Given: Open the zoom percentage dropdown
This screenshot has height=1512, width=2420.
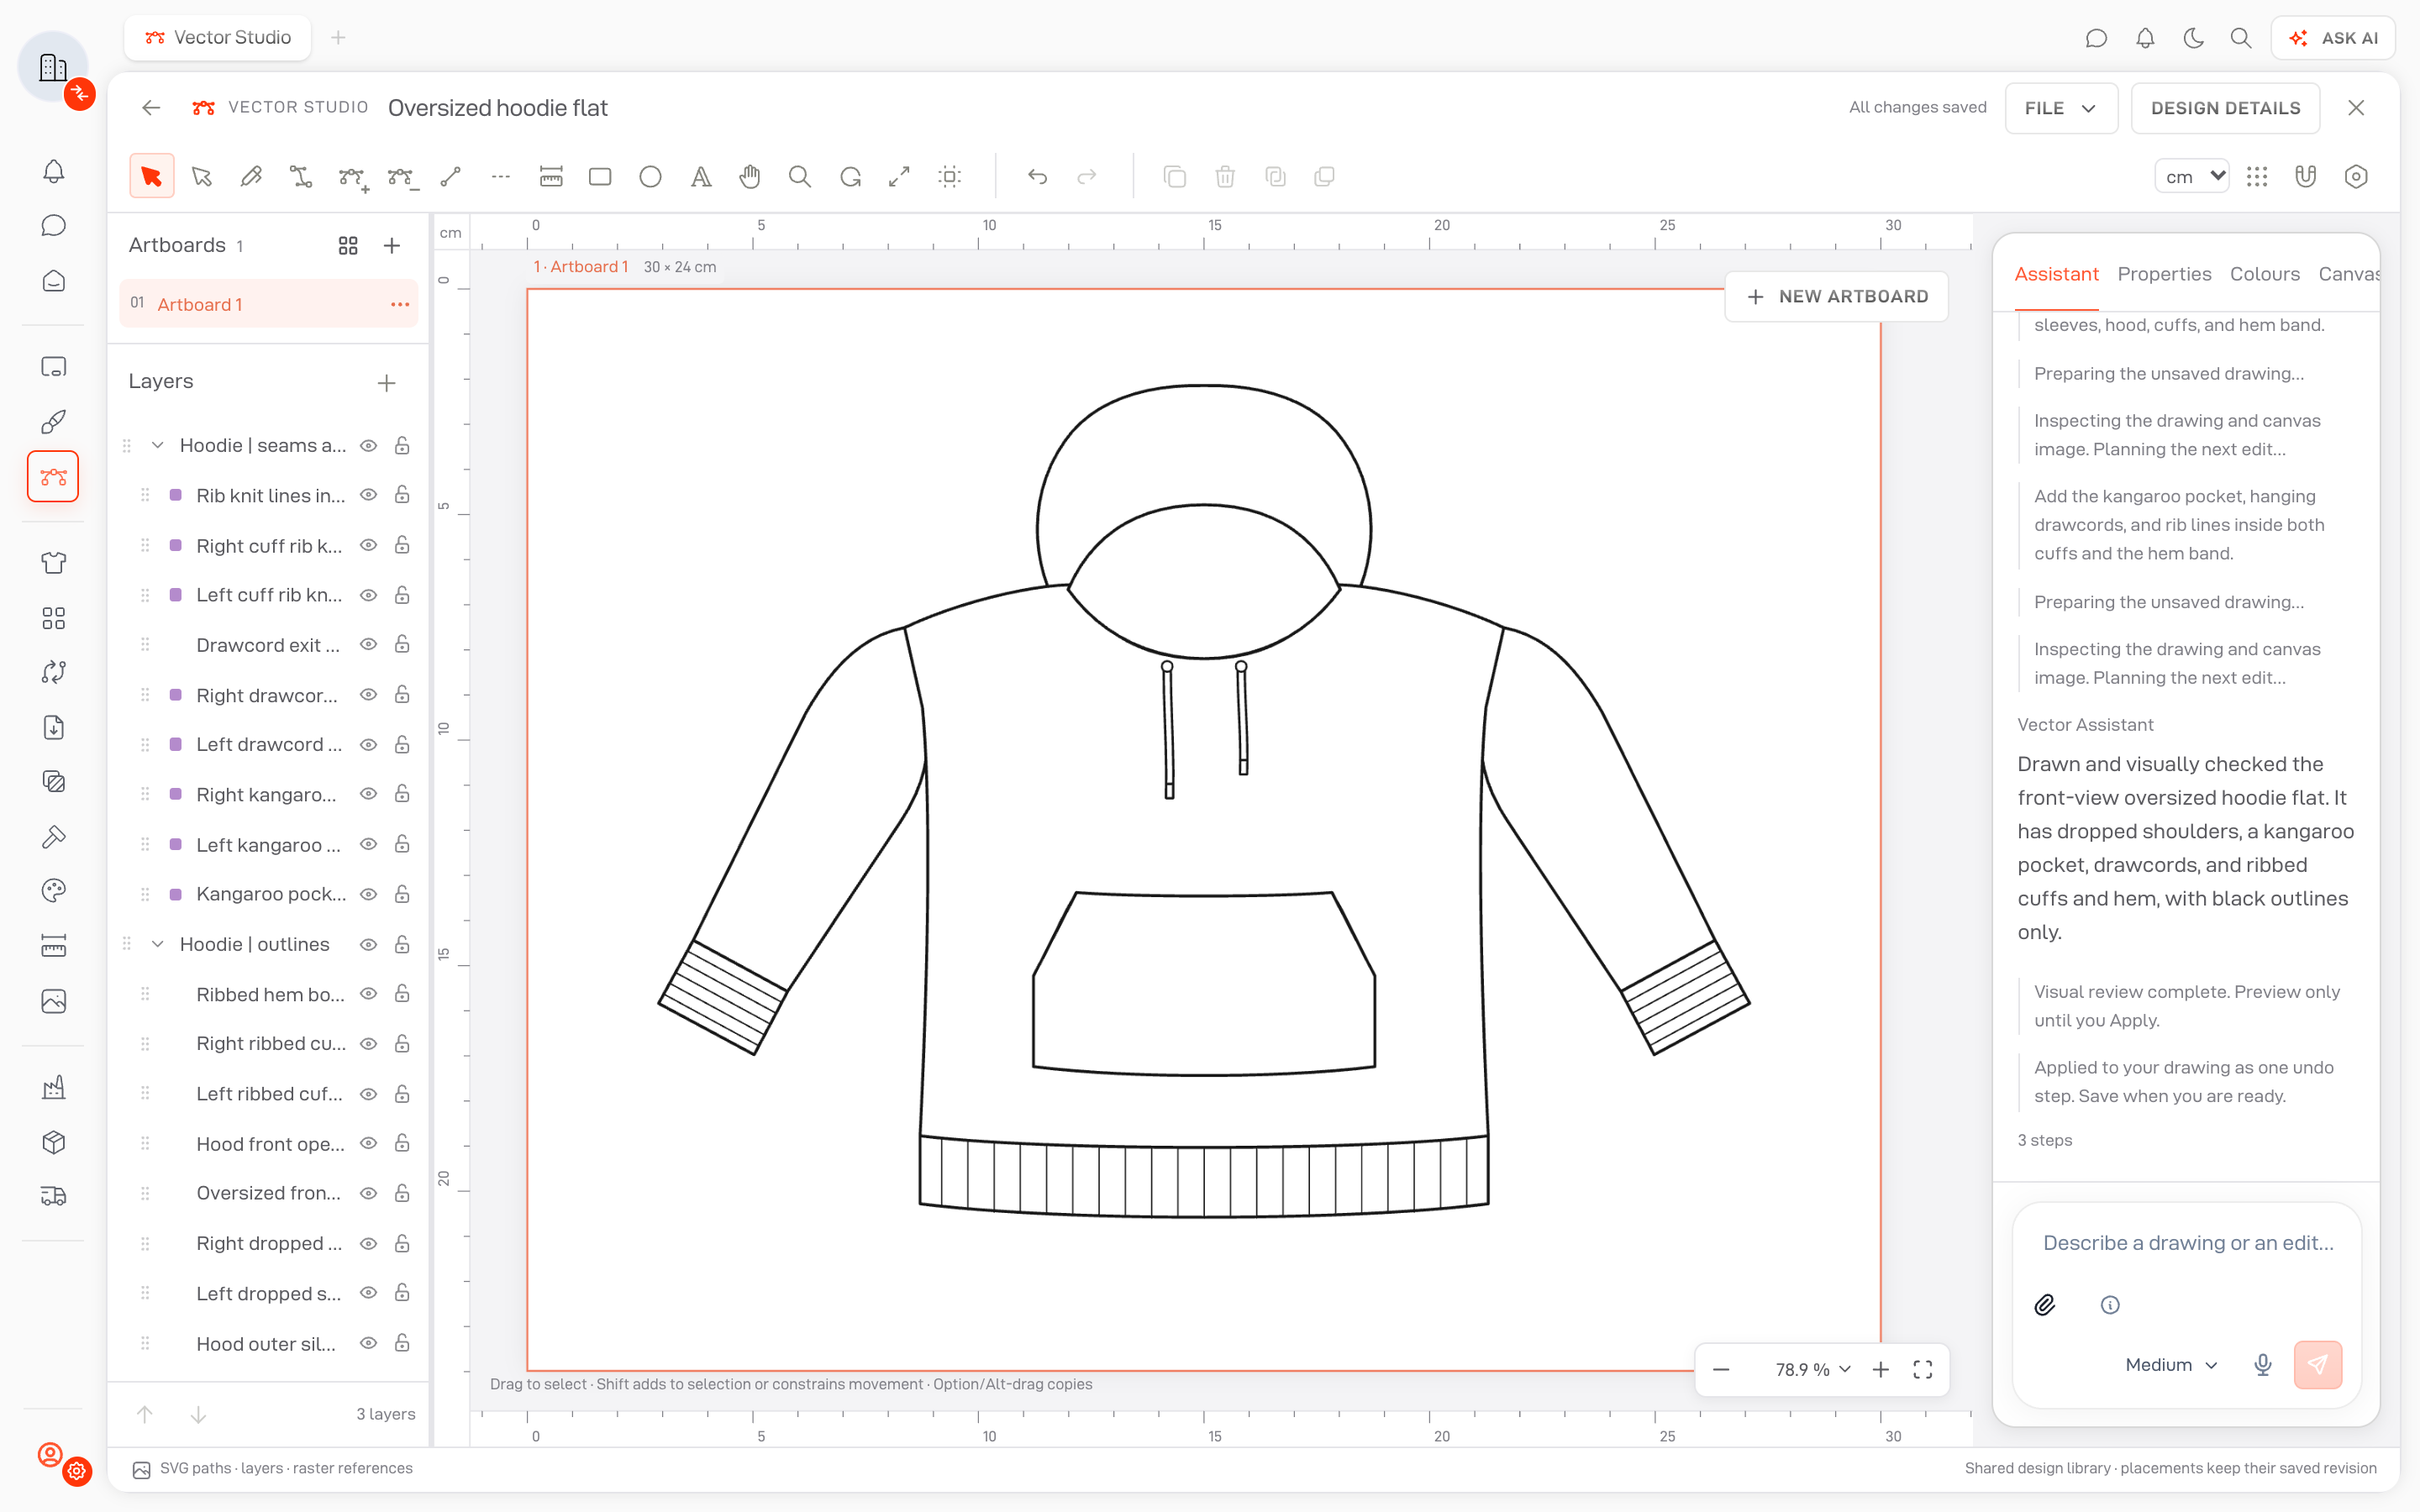Looking at the screenshot, I should pyautogui.click(x=1813, y=1369).
